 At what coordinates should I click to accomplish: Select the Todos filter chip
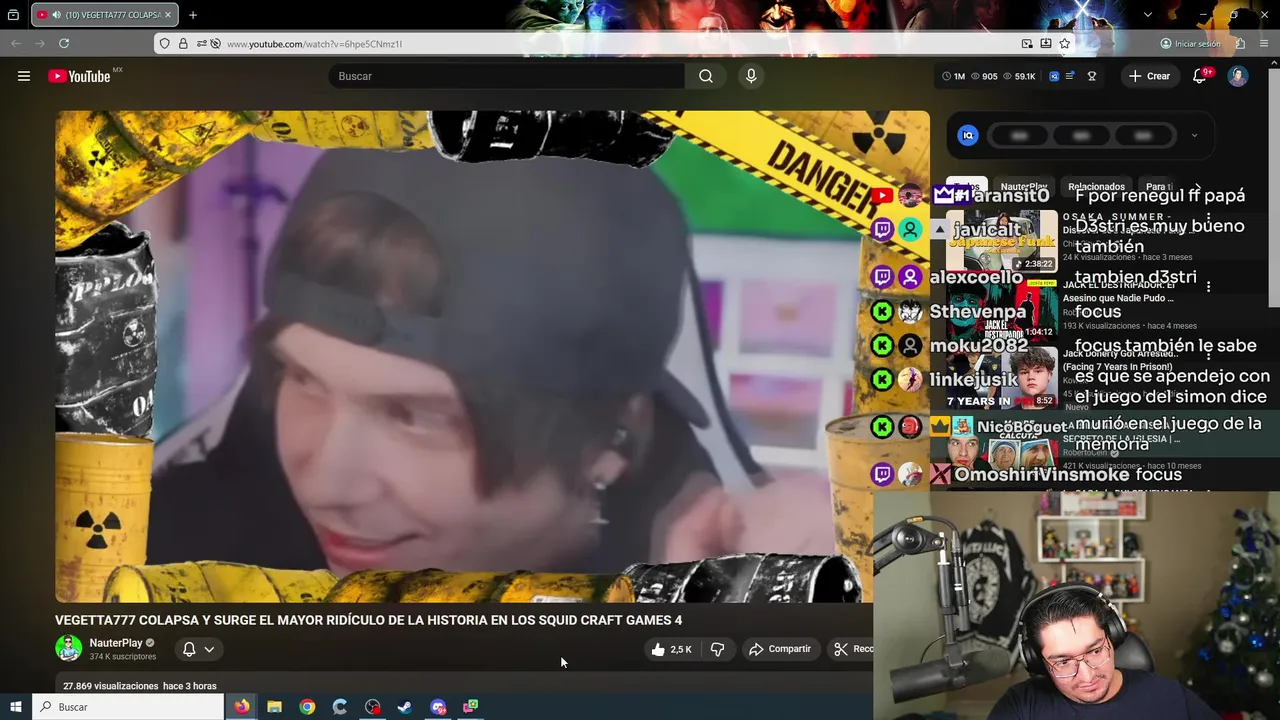pyautogui.click(x=966, y=187)
